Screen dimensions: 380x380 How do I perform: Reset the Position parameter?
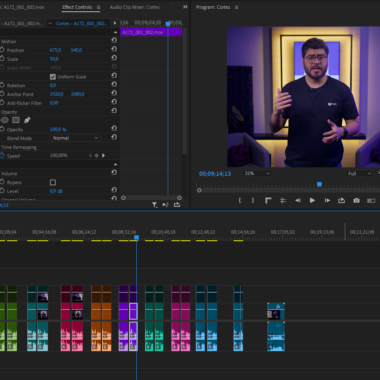point(114,49)
